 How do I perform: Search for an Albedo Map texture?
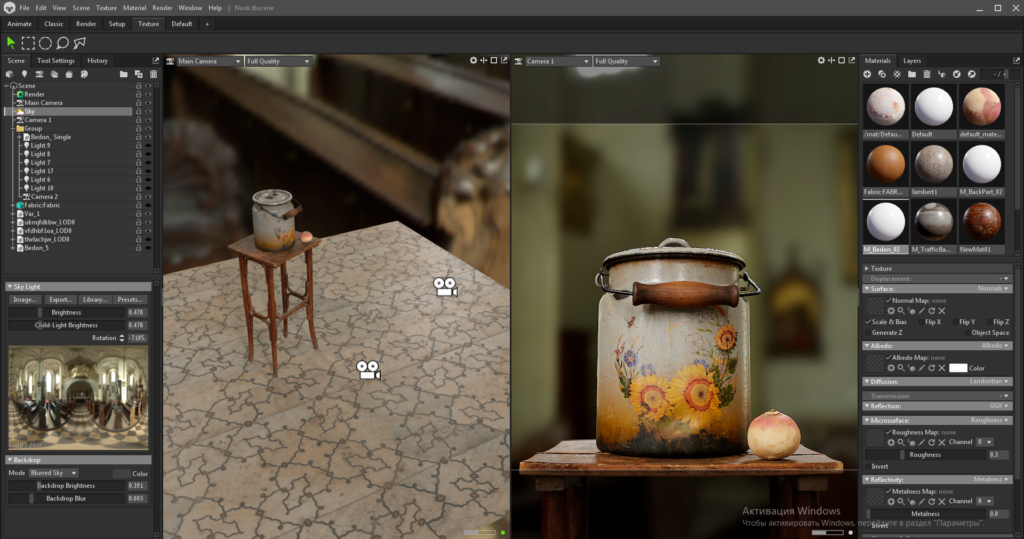(x=901, y=368)
